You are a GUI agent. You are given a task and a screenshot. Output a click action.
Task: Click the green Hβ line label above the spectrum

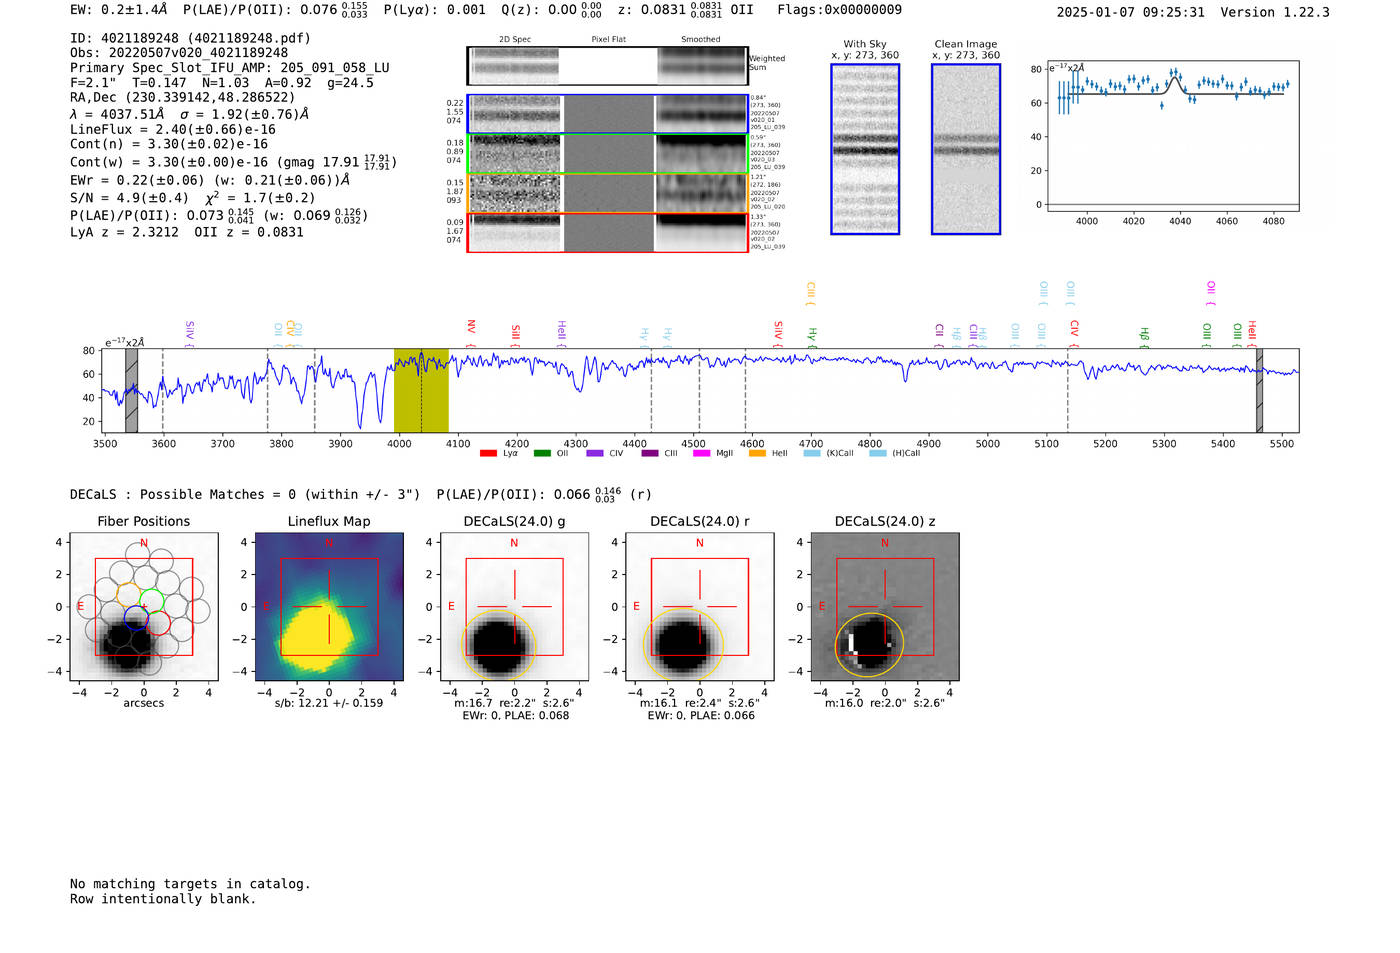click(x=1144, y=335)
